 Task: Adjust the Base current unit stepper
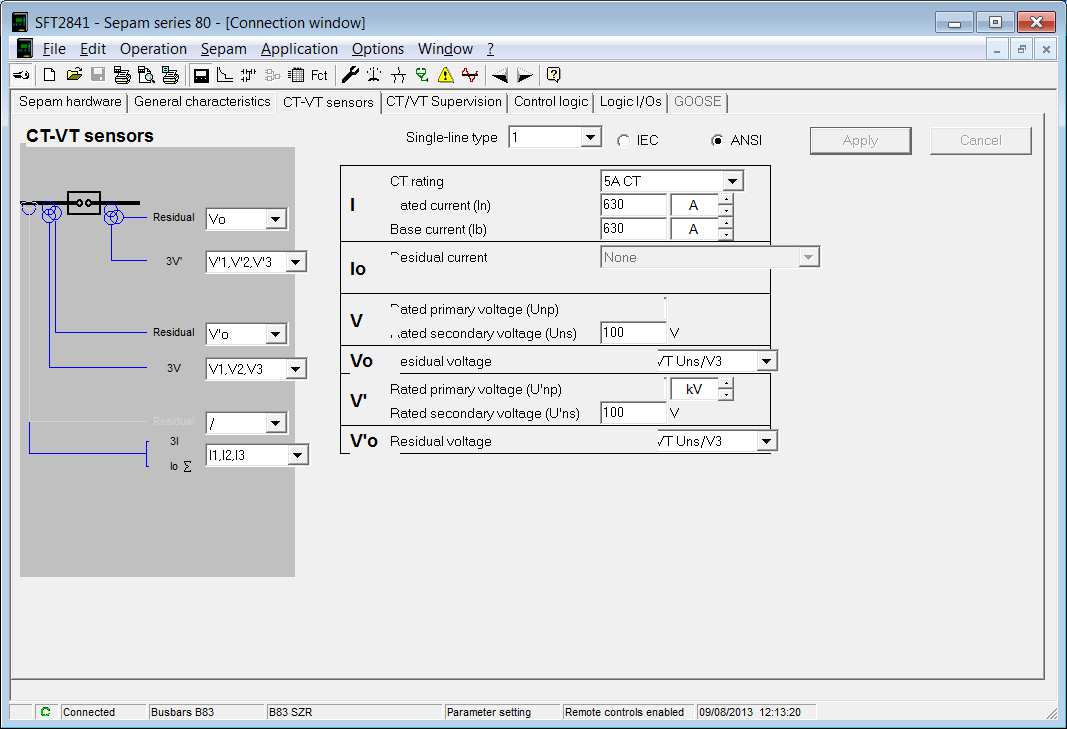[726, 229]
